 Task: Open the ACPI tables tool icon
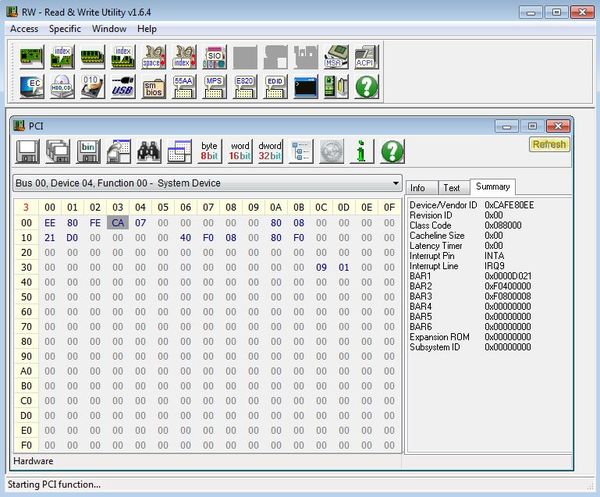[x=366, y=57]
